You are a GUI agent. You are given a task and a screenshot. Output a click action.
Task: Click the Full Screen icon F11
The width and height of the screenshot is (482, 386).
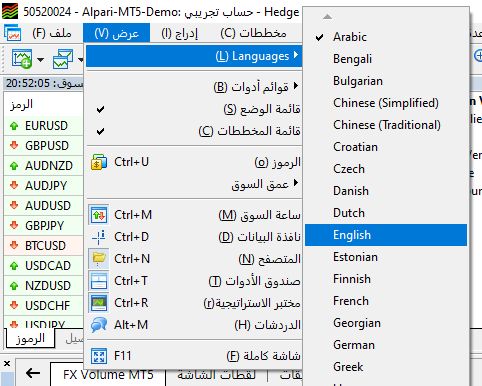(99, 356)
